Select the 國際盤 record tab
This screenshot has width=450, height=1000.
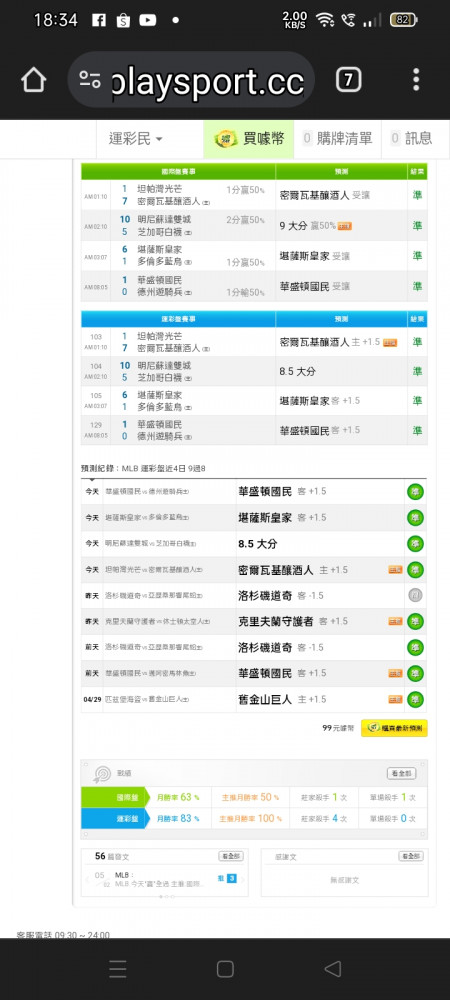113,797
